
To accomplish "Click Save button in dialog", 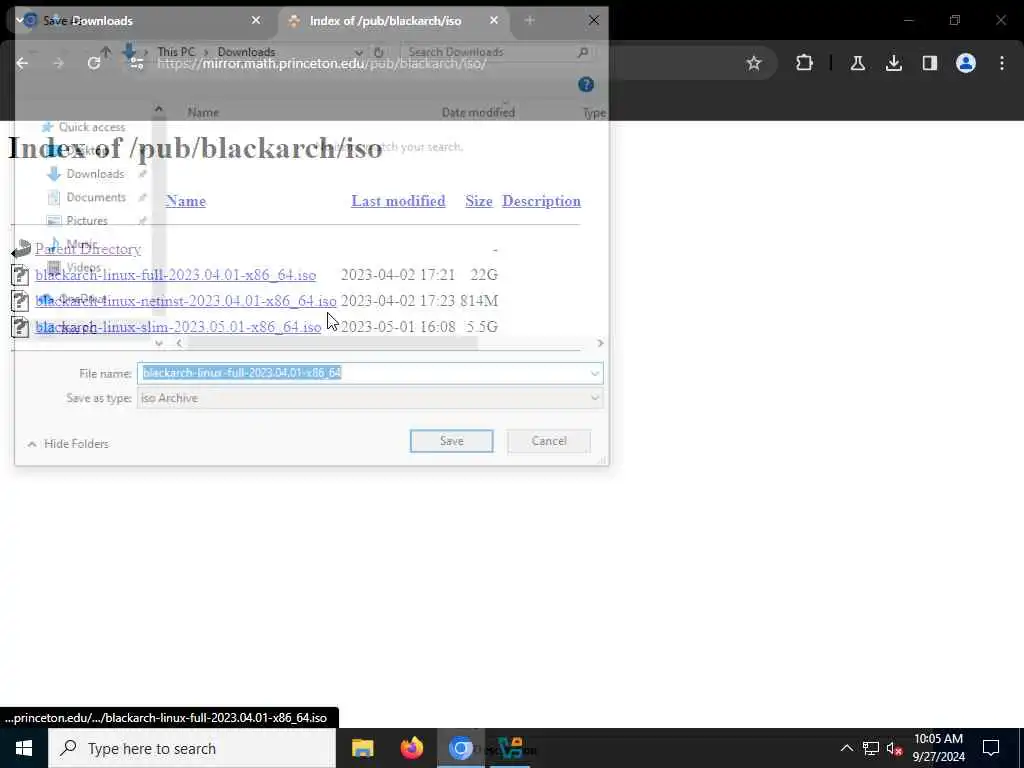I will [451, 441].
